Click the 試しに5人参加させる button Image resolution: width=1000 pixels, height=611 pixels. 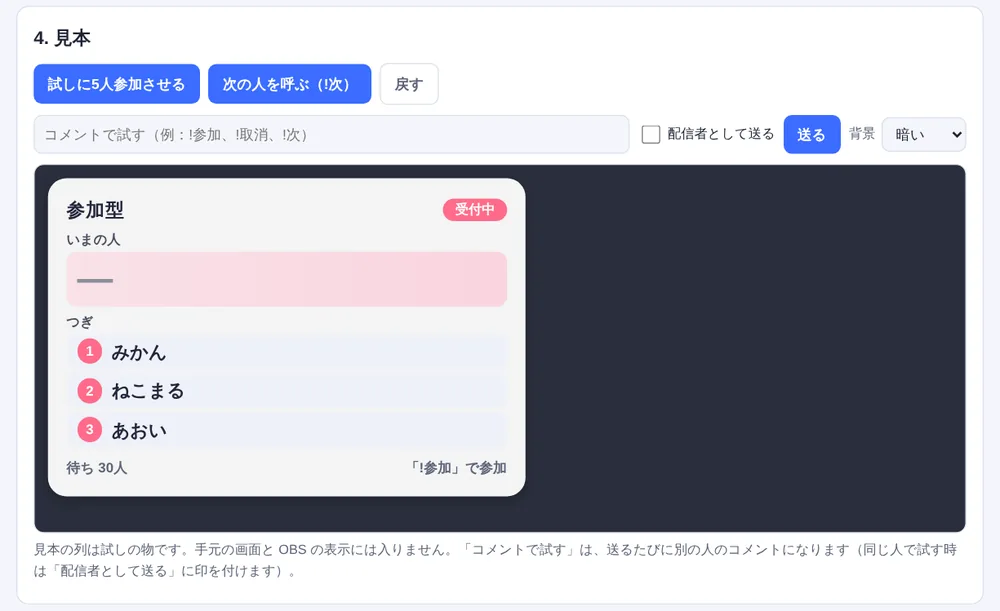tap(117, 84)
